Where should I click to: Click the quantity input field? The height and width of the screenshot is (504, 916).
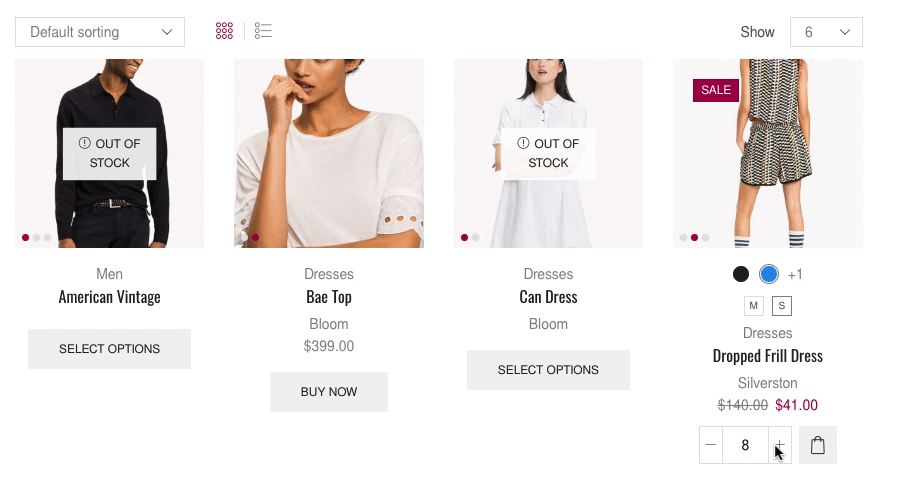tap(745, 446)
